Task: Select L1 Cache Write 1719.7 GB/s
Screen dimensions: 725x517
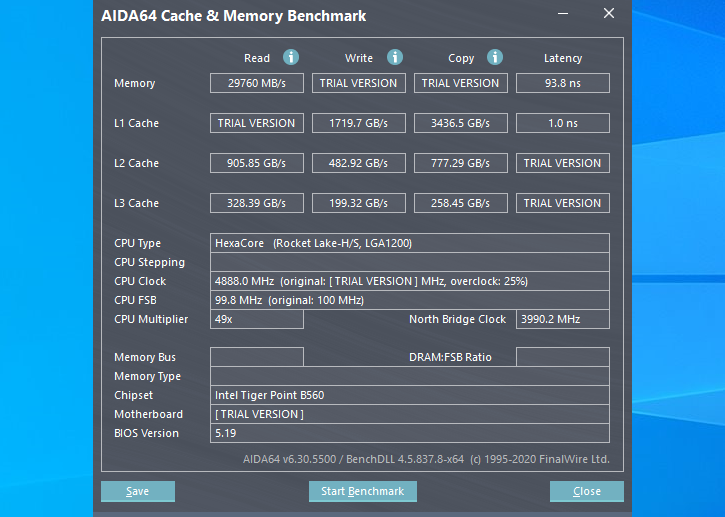Action: pyautogui.click(x=359, y=123)
